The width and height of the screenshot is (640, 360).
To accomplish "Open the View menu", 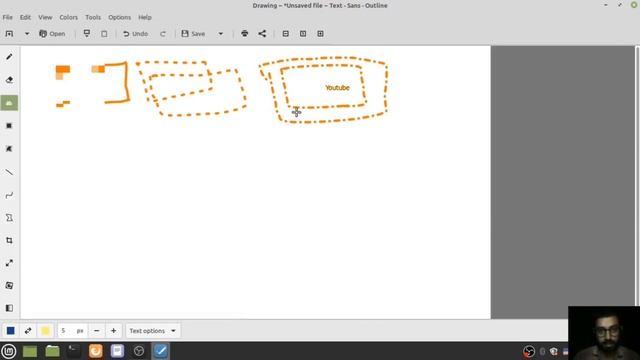I will pyautogui.click(x=45, y=17).
